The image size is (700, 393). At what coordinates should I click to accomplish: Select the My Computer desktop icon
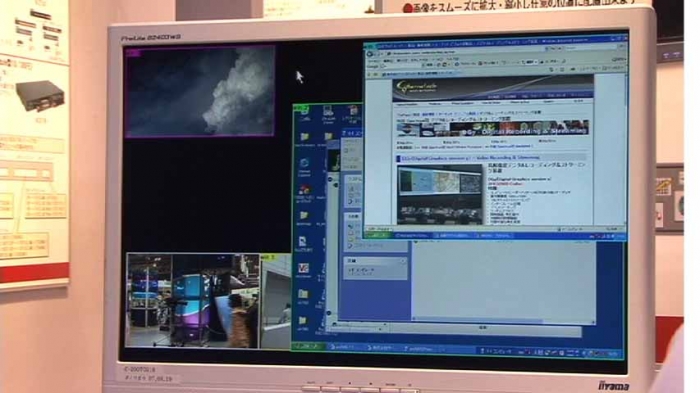pyautogui.click(x=328, y=114)
